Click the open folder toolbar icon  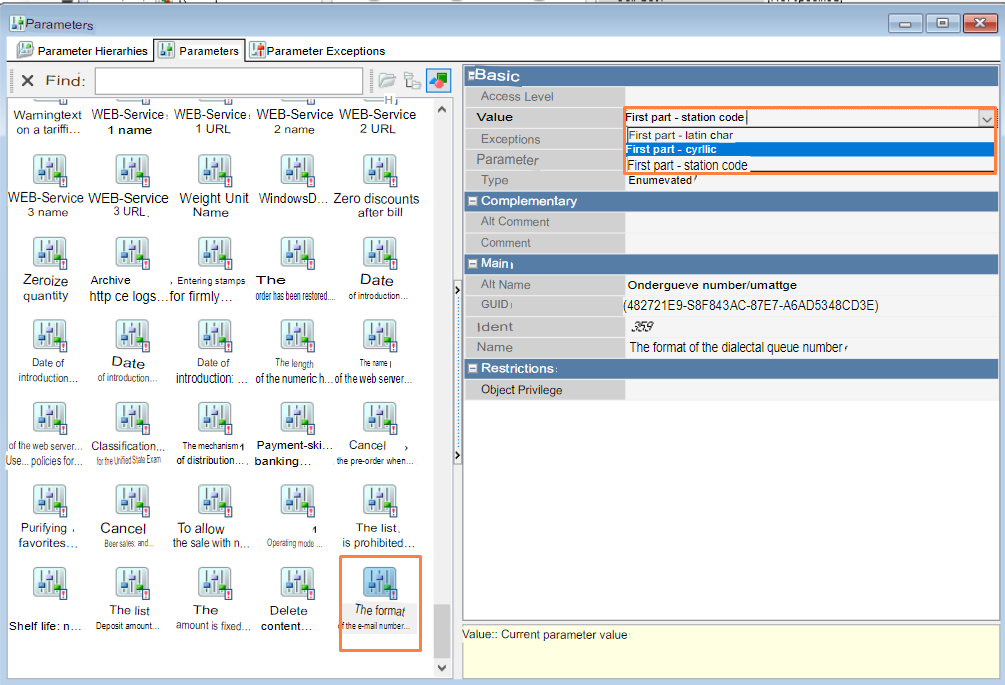386,81
